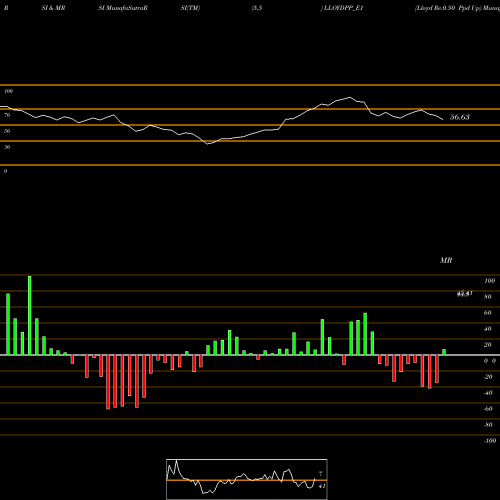Open the mini RSI overview chart thumbnail
500x500 pixels.
[x=247, y=479]
